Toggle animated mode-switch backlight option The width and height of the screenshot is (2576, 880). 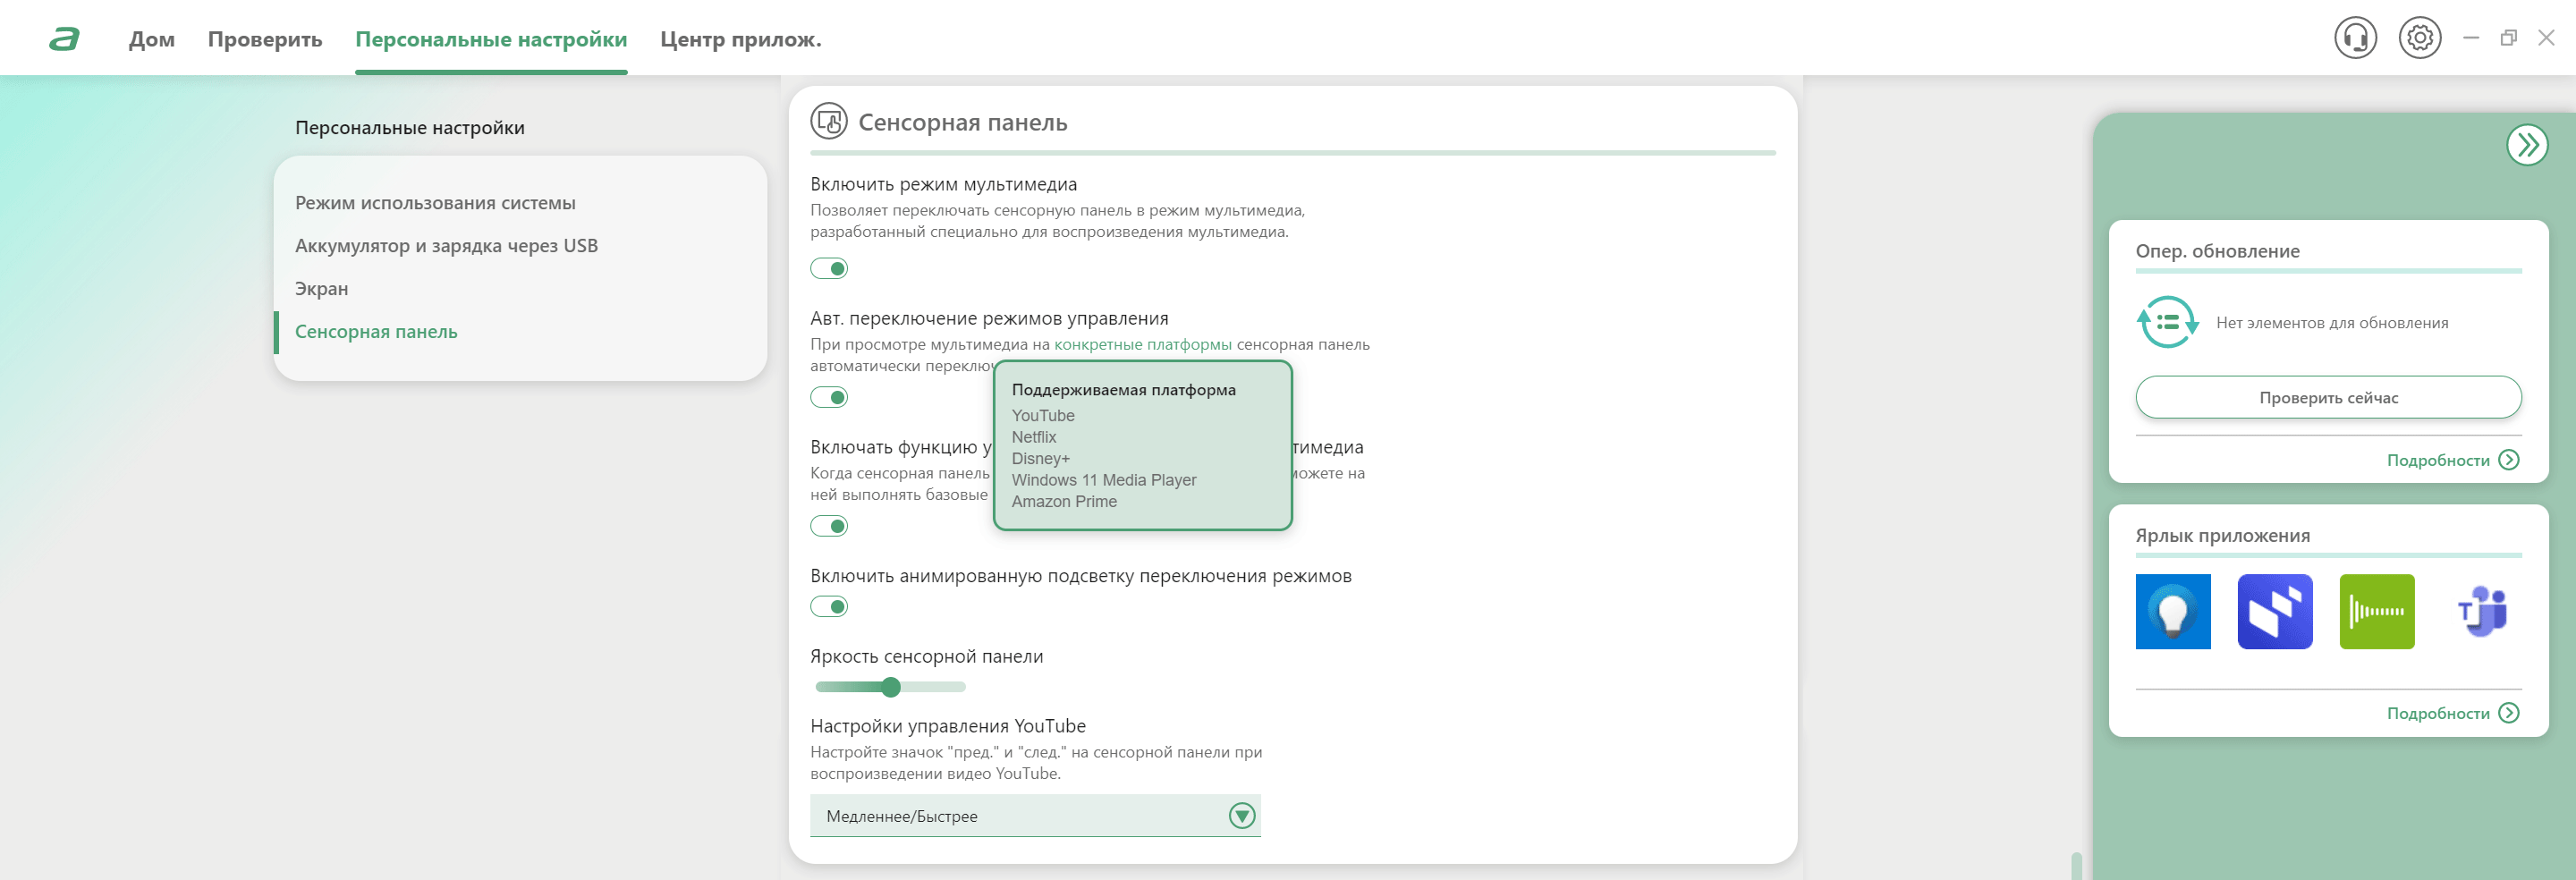[829, 606]
